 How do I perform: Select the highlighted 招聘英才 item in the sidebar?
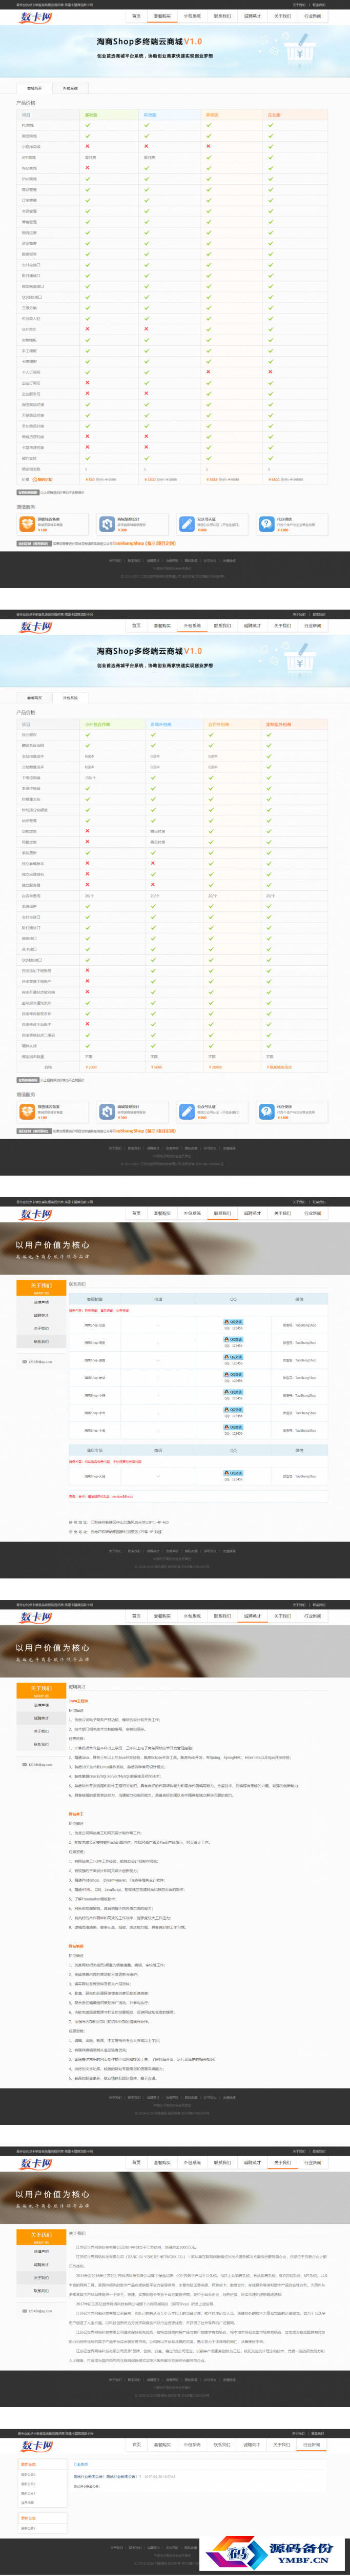[x=41, y=1718]
